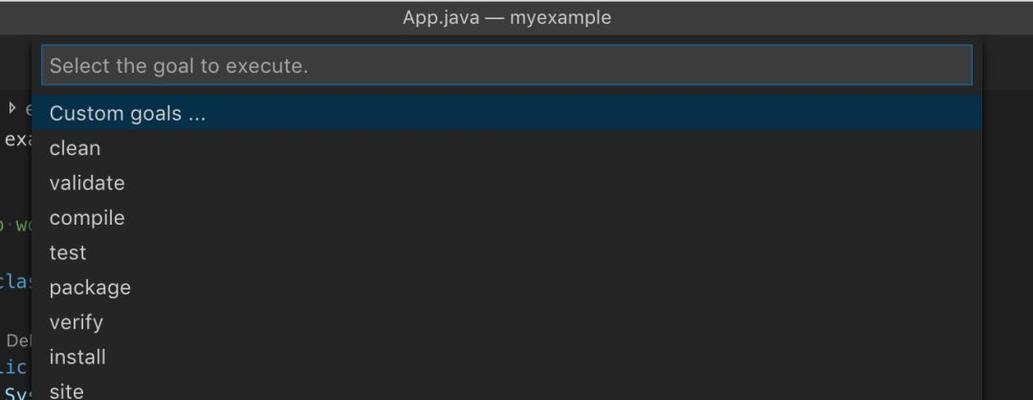Choose 'Custom goals ...' from the list

click(x=507, y=113)
